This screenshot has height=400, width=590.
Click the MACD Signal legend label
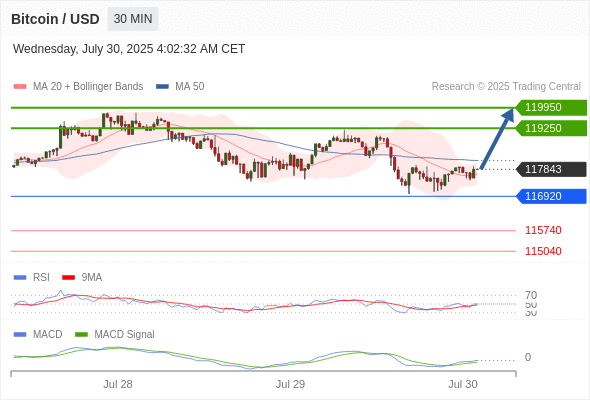tap(125, 335)
